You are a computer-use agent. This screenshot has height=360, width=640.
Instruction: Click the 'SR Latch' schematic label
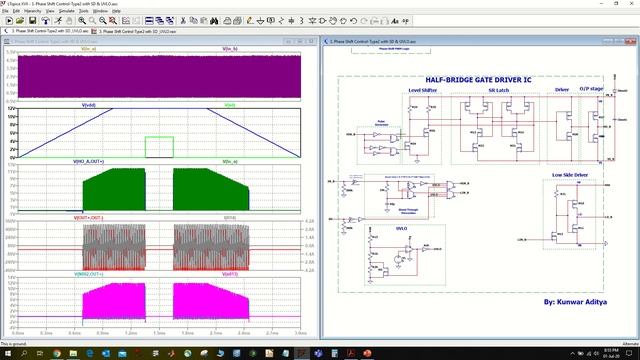[499, 90]
